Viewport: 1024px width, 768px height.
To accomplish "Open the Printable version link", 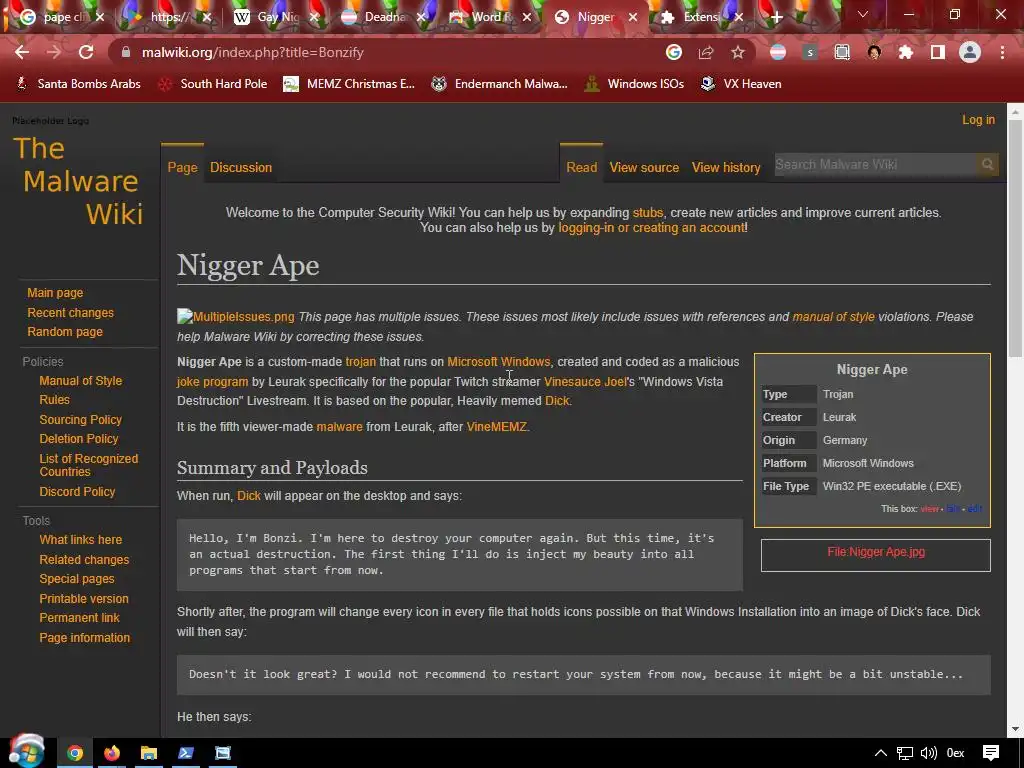I will [x=84, y=598].
